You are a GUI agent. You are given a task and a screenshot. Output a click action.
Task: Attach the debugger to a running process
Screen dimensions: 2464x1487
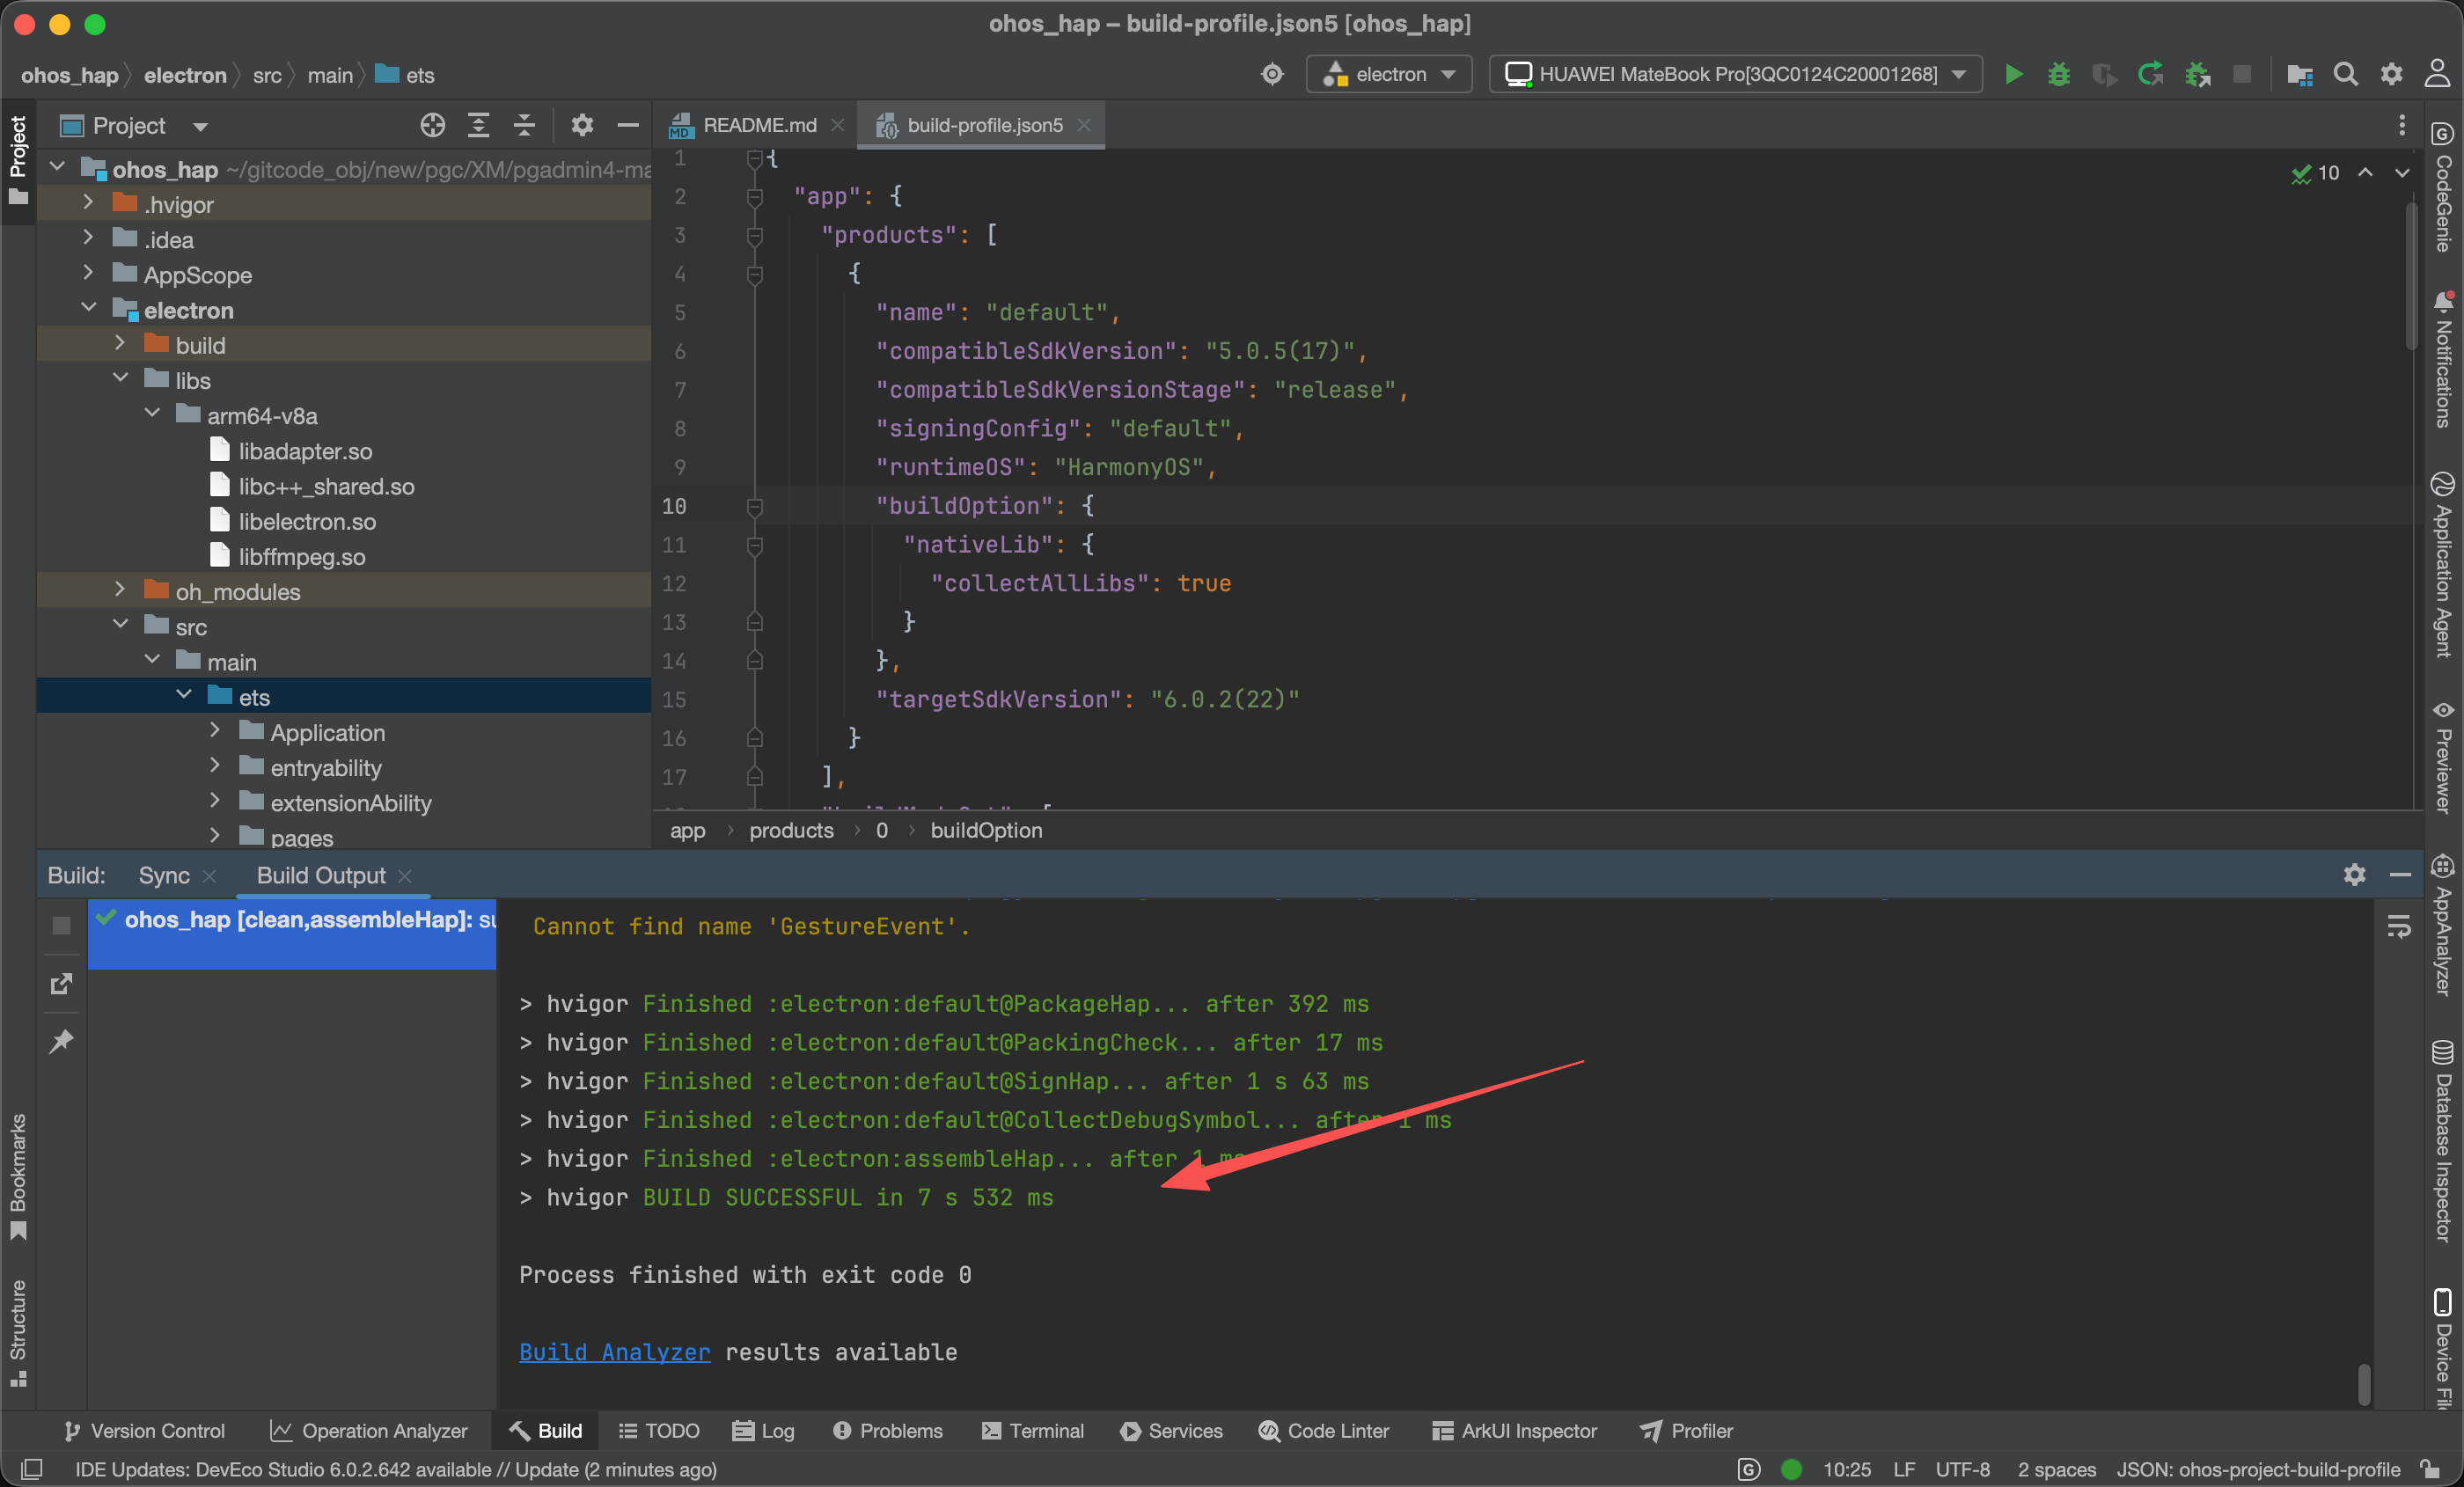click(x=2197, y=74)
